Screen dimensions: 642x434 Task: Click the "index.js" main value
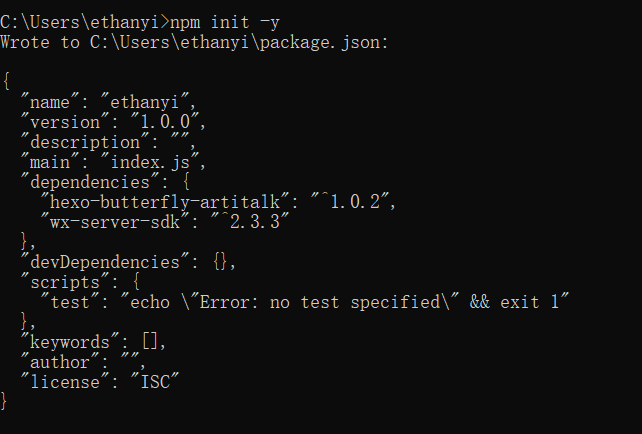click(x=150, y=163)
